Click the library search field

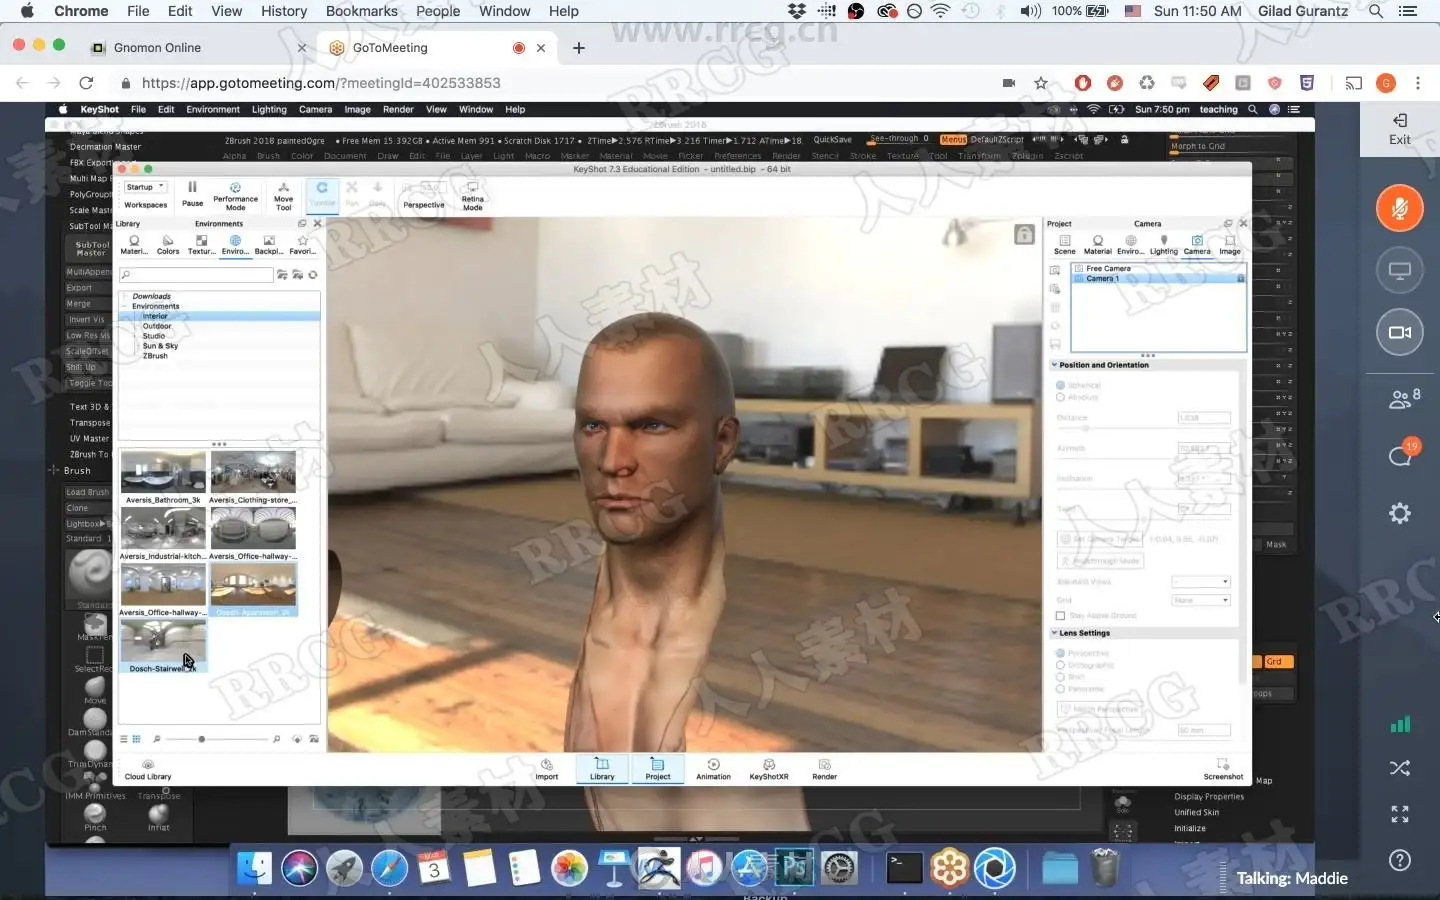coord(197,275)
